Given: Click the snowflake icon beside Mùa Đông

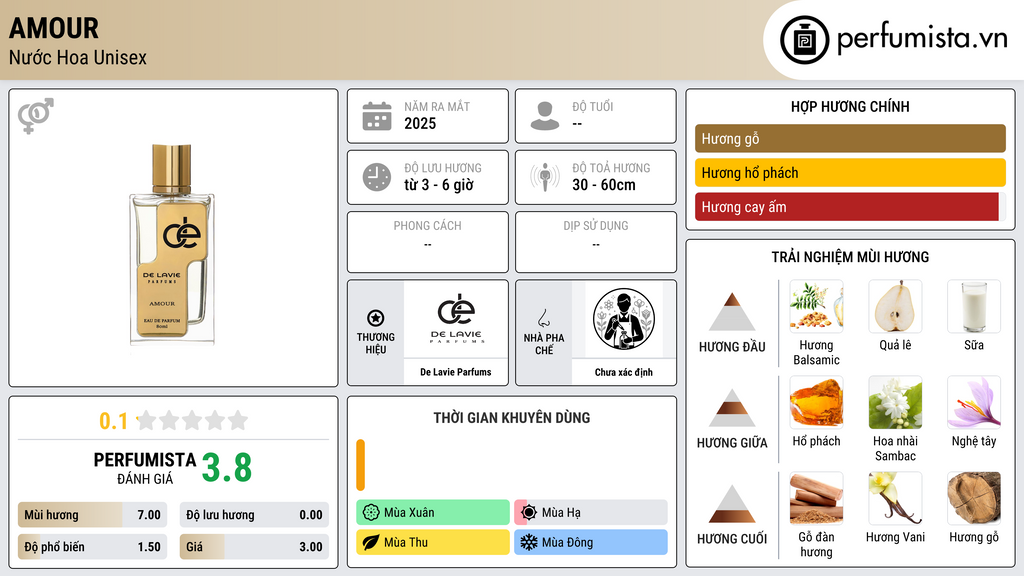Looking at the screenshot, I should click(529, 543).
